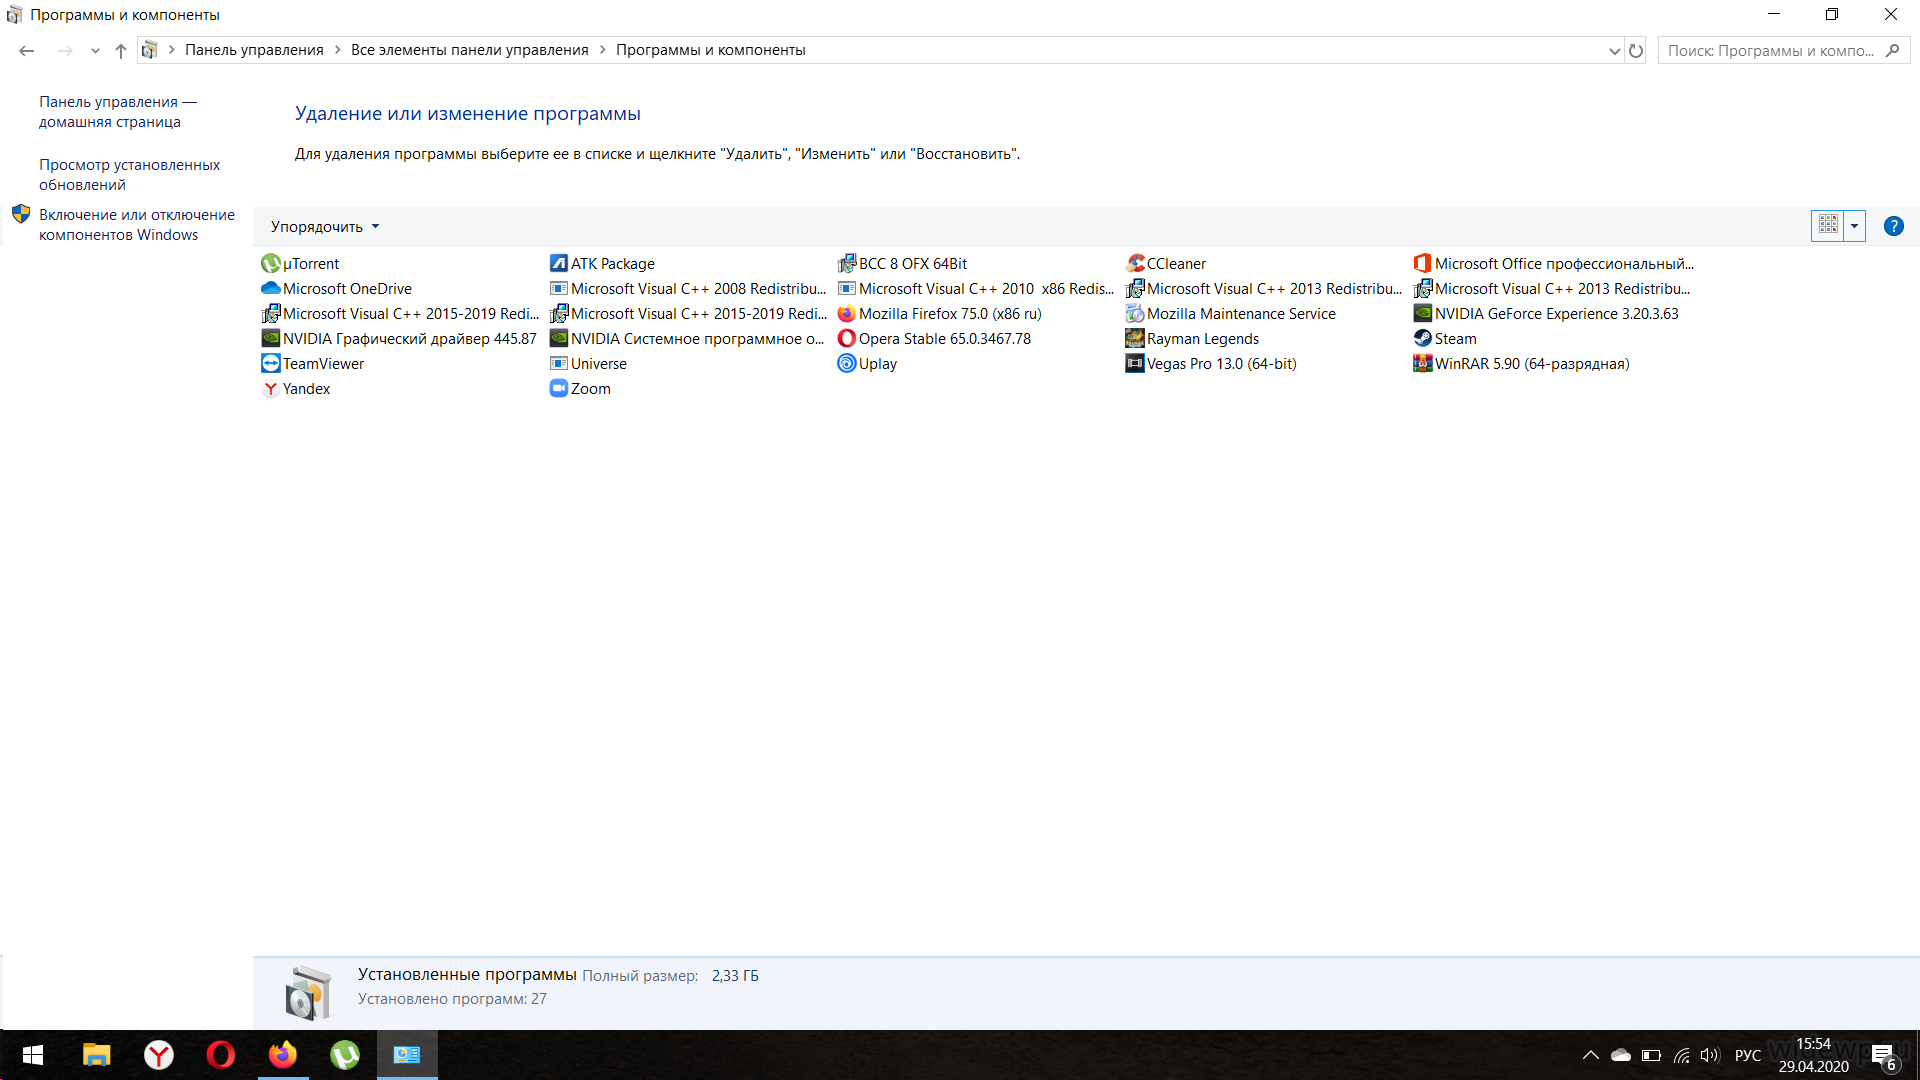Screen dimensions: 1920x1080
Task: Open the volume control in system tray
Action: [1710, 1055]
